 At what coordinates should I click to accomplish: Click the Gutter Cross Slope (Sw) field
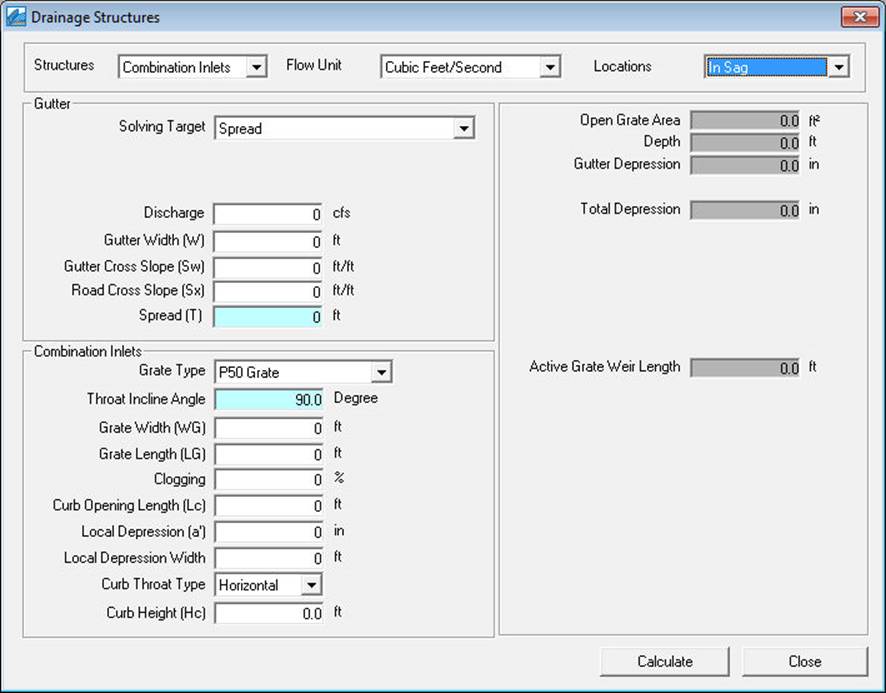(265, 265)
